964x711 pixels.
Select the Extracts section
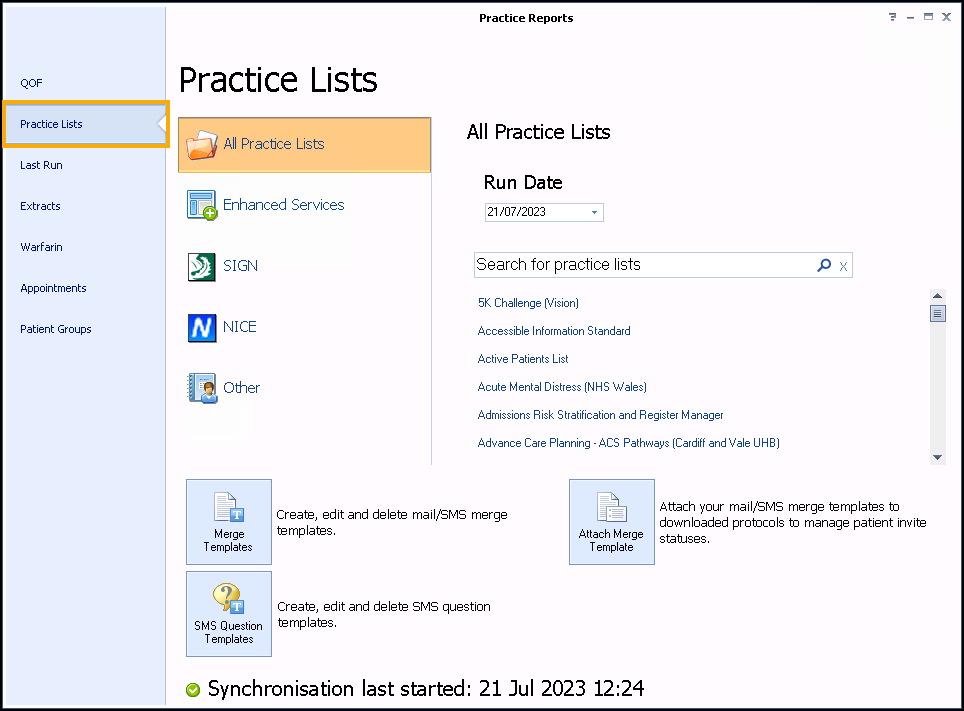click(40, 206)
